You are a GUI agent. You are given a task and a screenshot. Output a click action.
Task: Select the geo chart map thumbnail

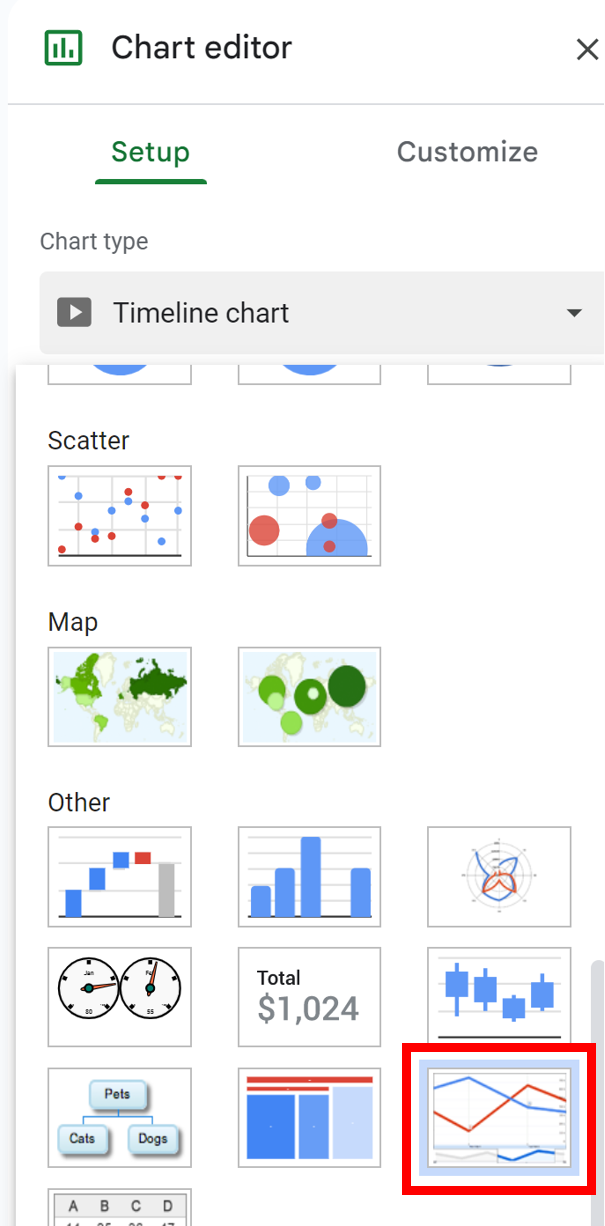tap(120, 697)
